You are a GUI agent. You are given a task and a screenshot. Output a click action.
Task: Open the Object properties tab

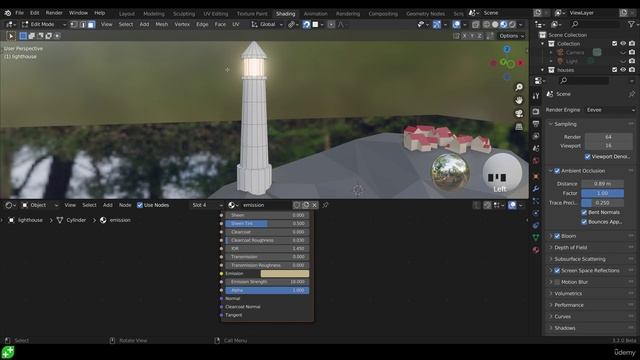(x=536, y=176)
